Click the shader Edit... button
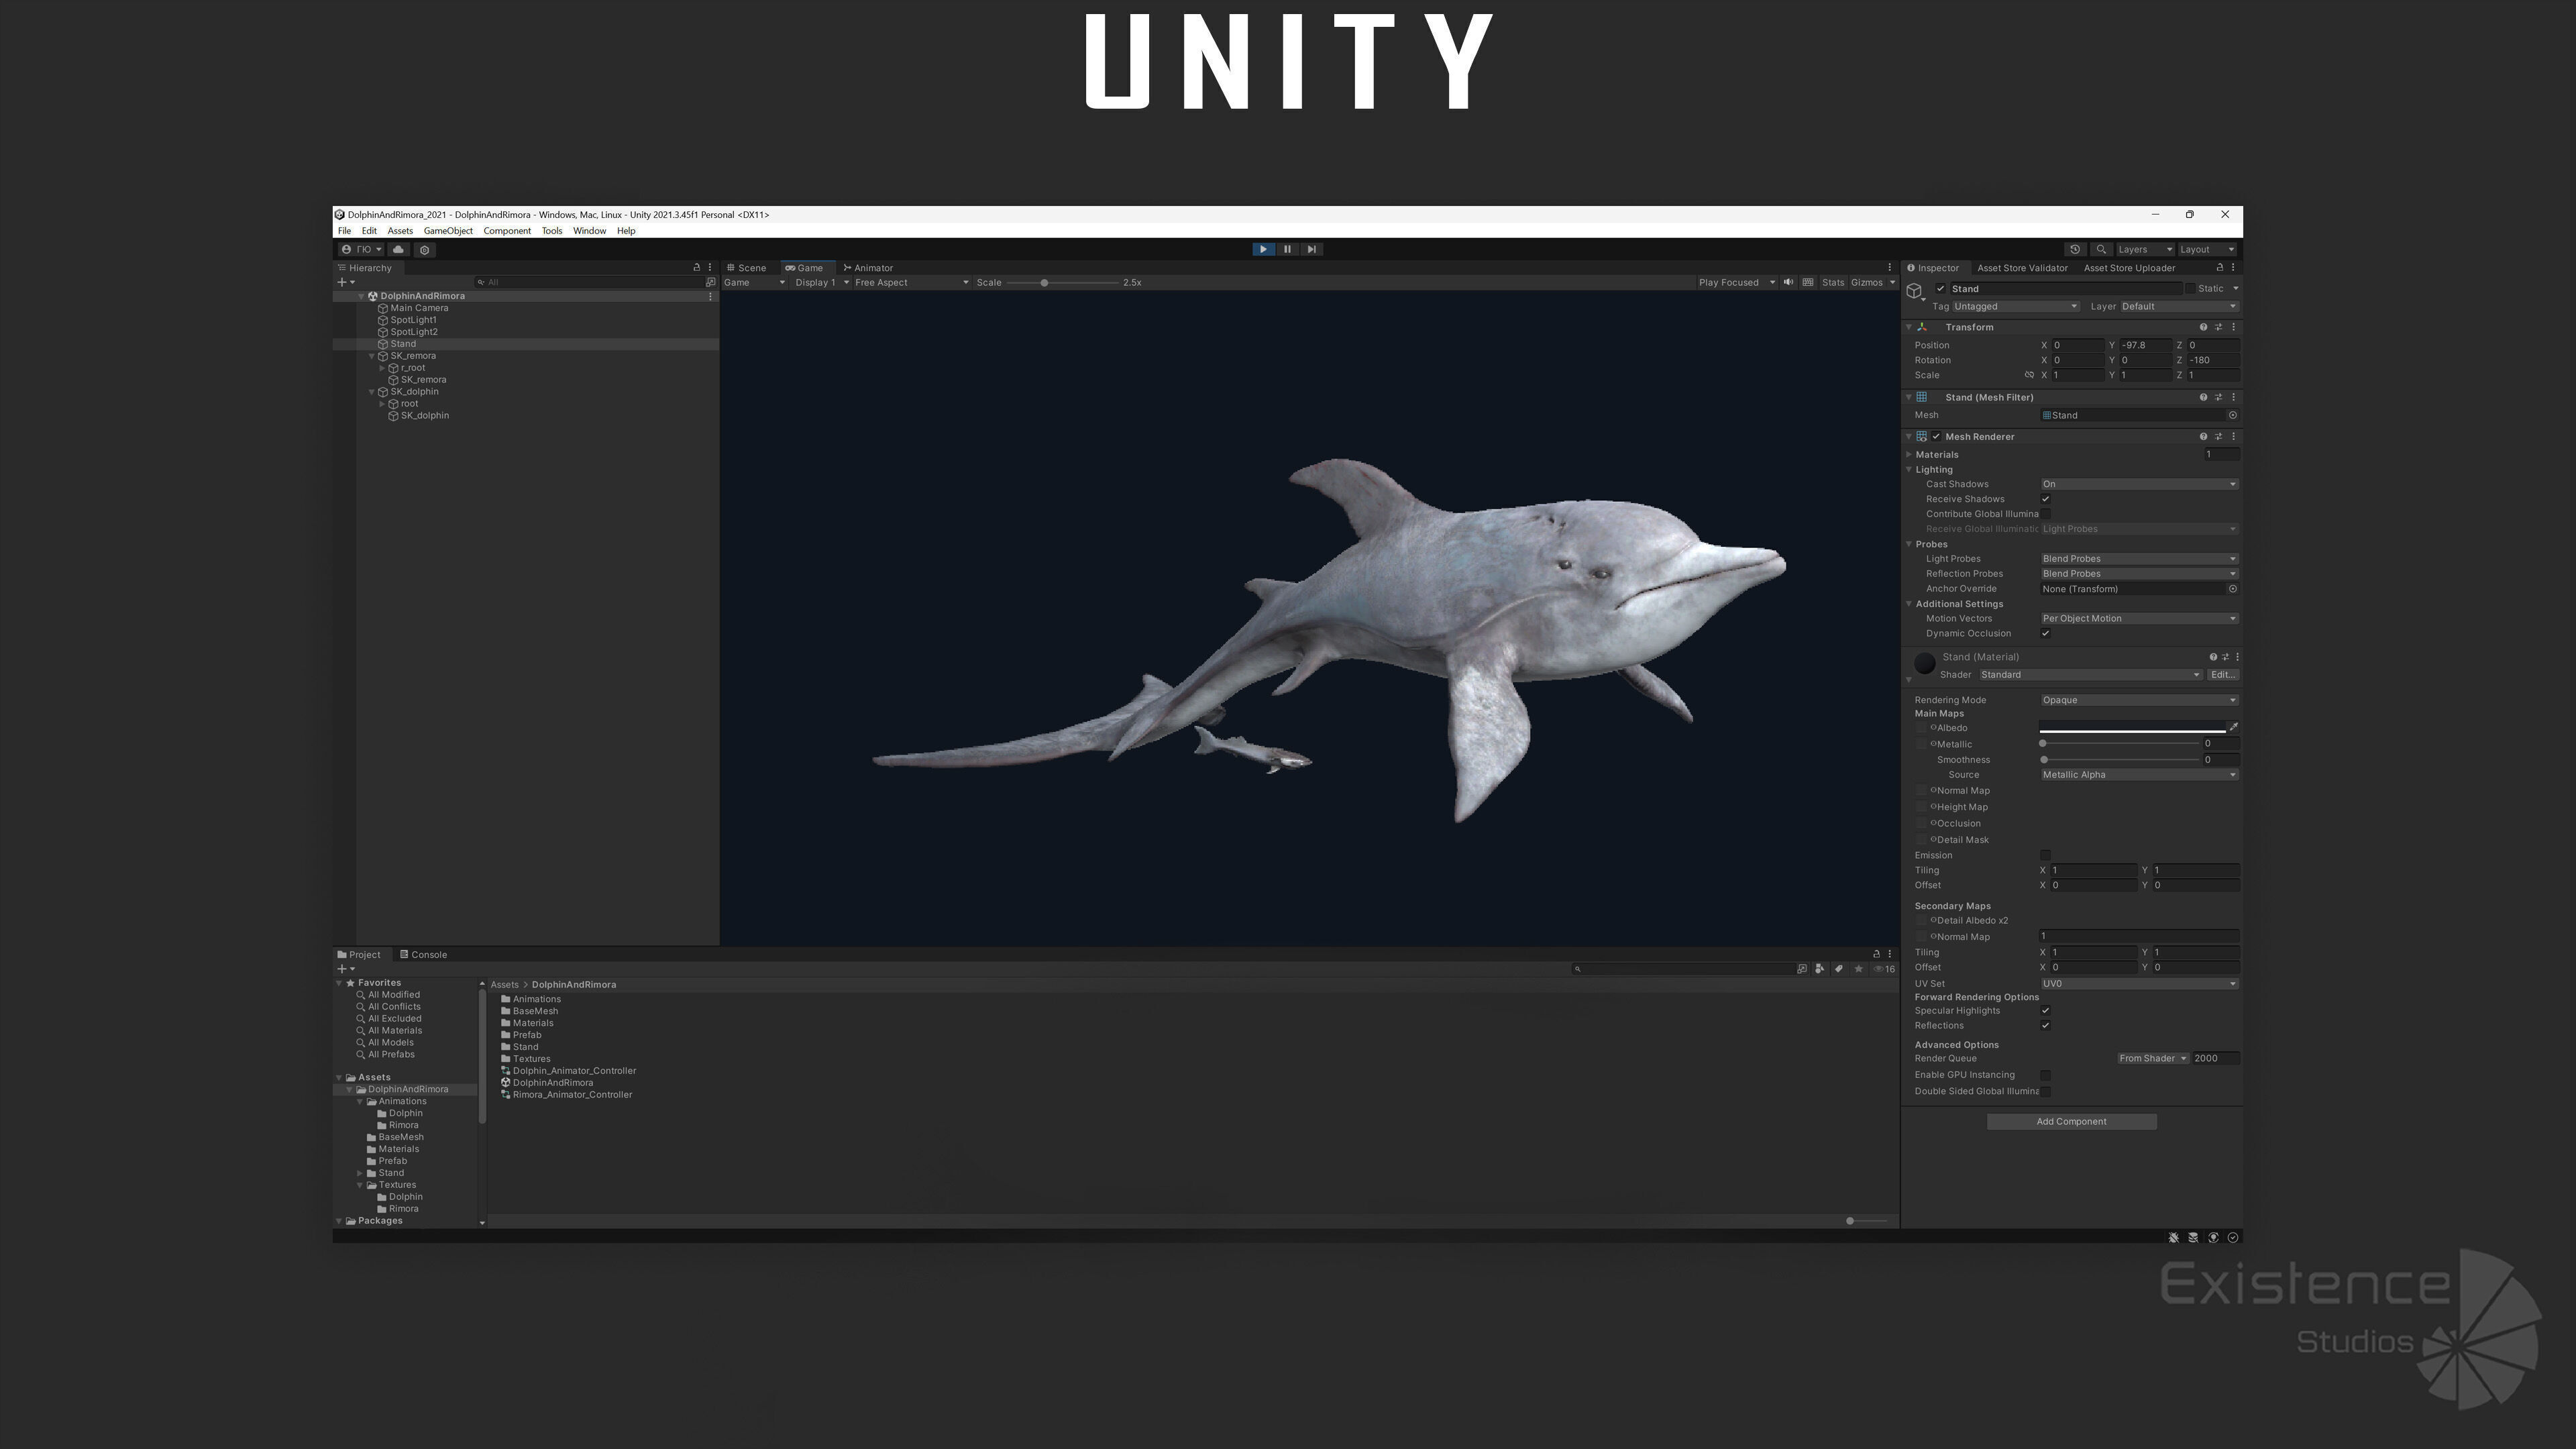Viewport: 2576px width, 1449px height. [2222, 675]
